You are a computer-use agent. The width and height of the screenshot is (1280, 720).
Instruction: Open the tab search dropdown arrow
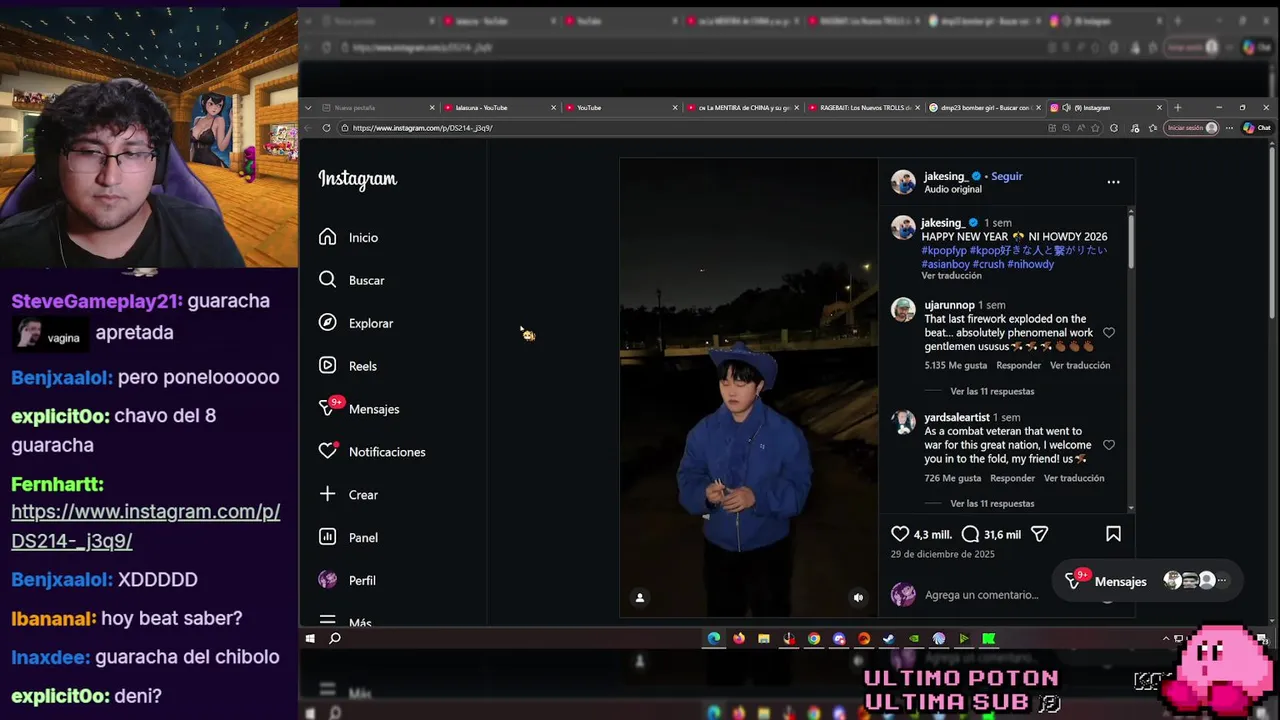pos(308,107)
